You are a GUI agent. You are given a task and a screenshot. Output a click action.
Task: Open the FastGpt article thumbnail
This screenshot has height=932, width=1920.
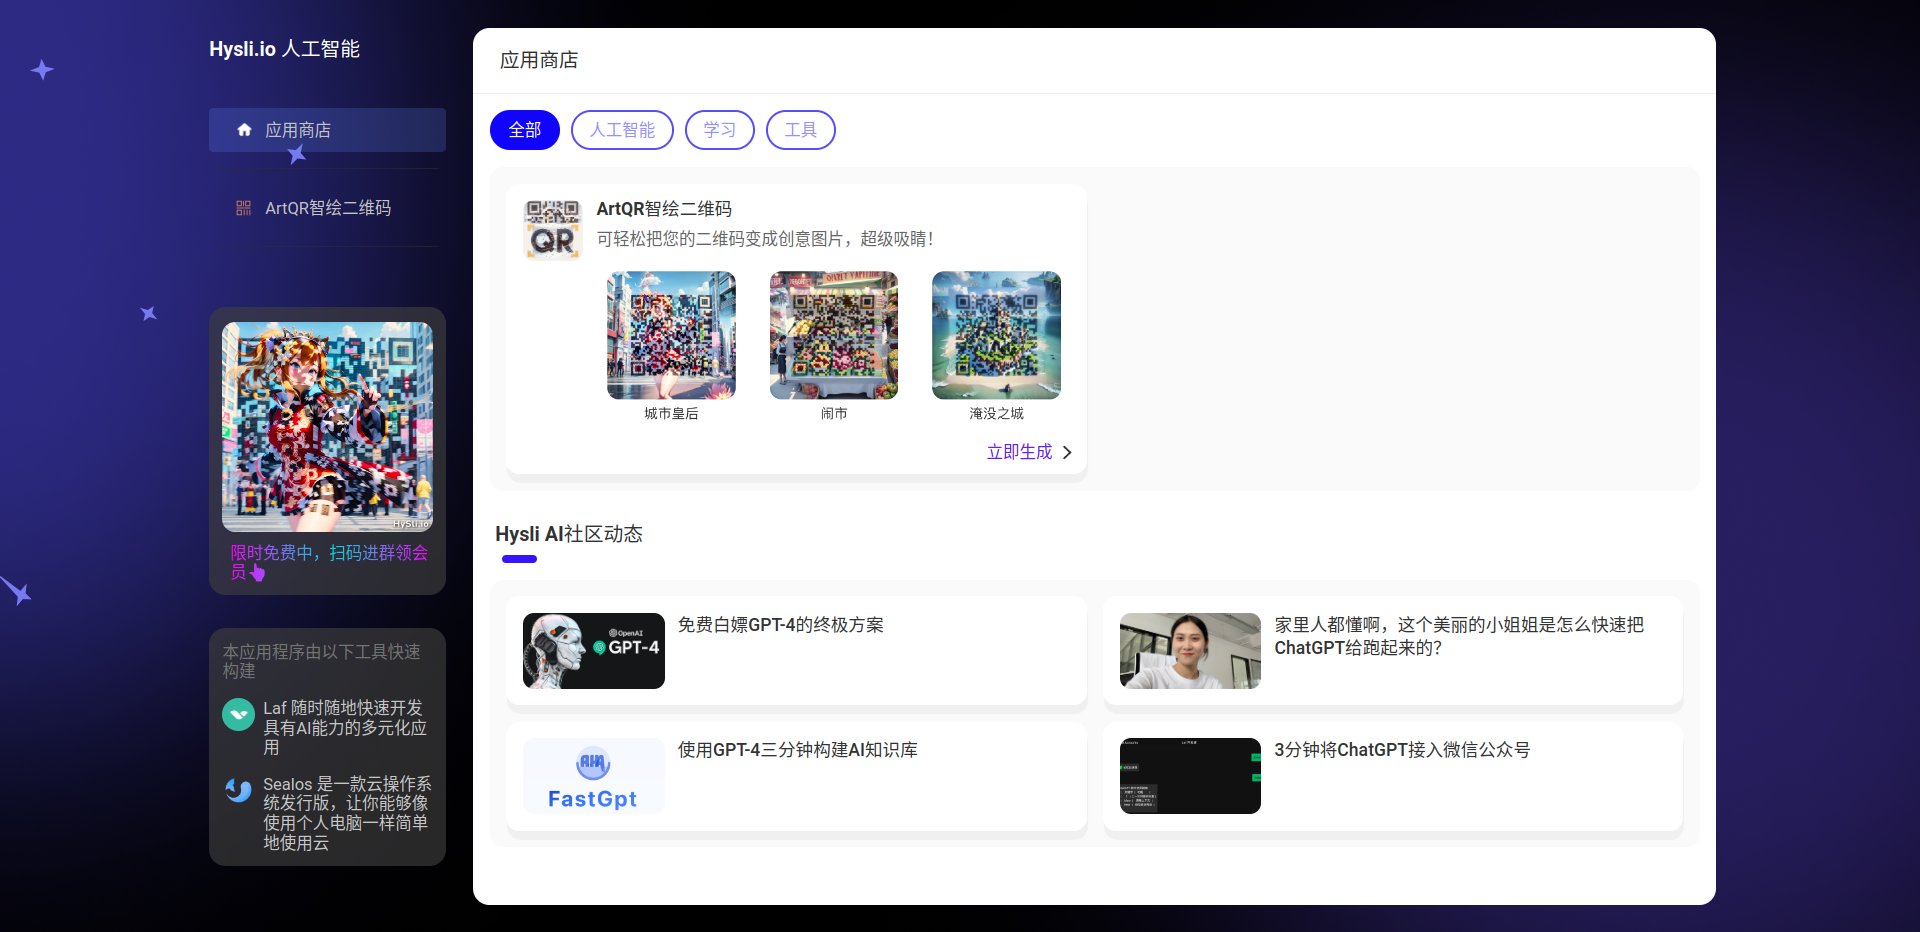(x=594, y=776)
